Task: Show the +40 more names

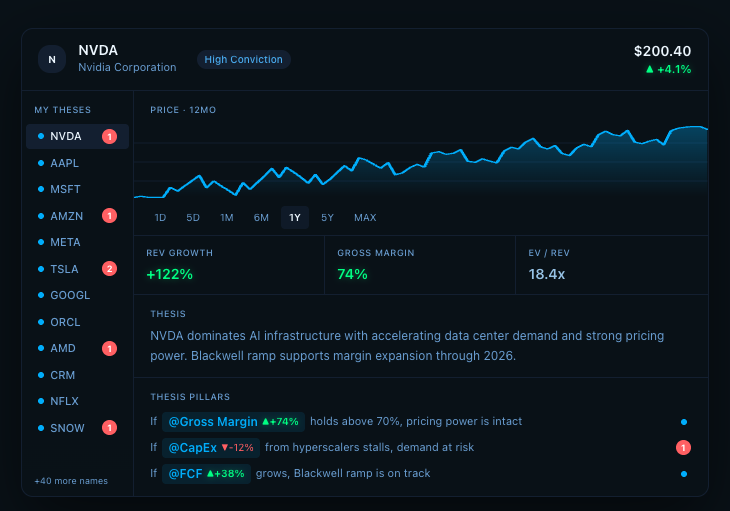Action: [71, 481]
